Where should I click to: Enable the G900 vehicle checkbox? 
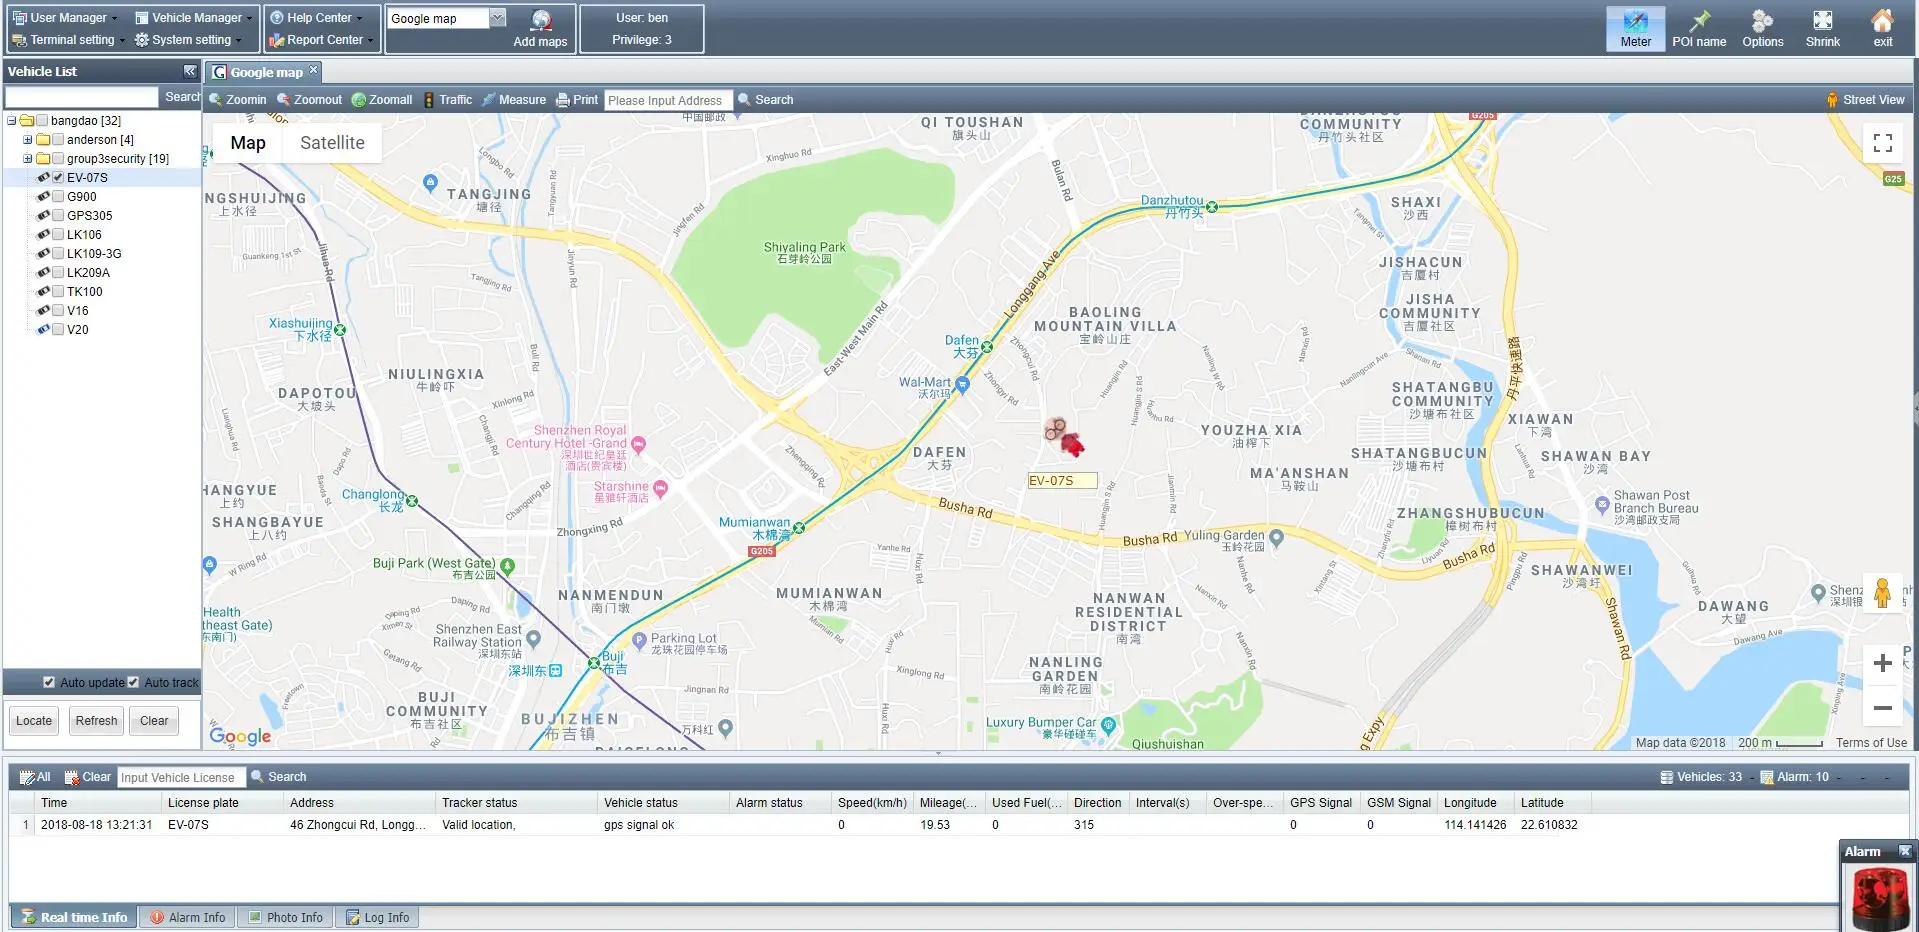(x=58, y=197)
